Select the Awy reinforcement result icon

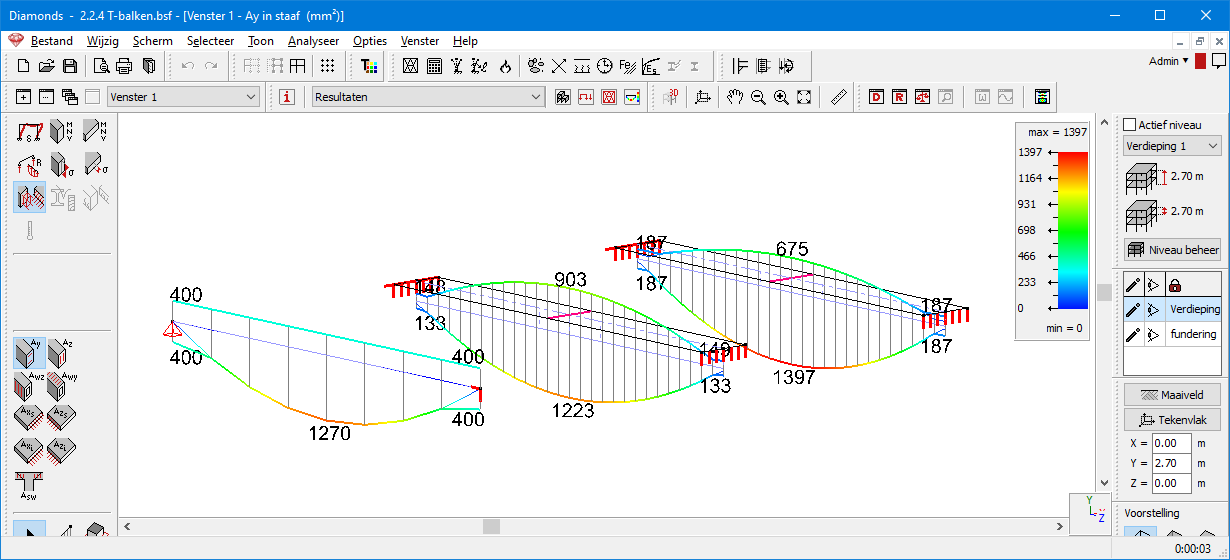(x=61, y=386)
